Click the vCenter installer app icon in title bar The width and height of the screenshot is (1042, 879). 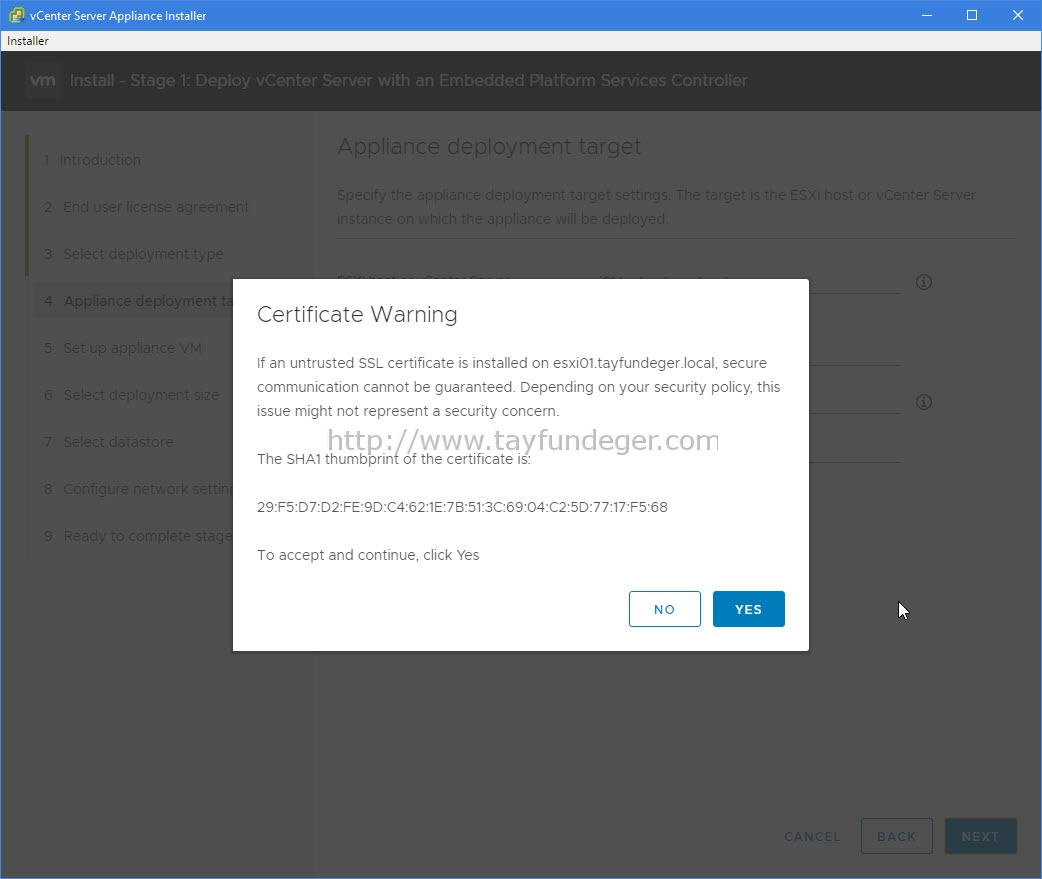pyautogui.click(x=16, y=15)
